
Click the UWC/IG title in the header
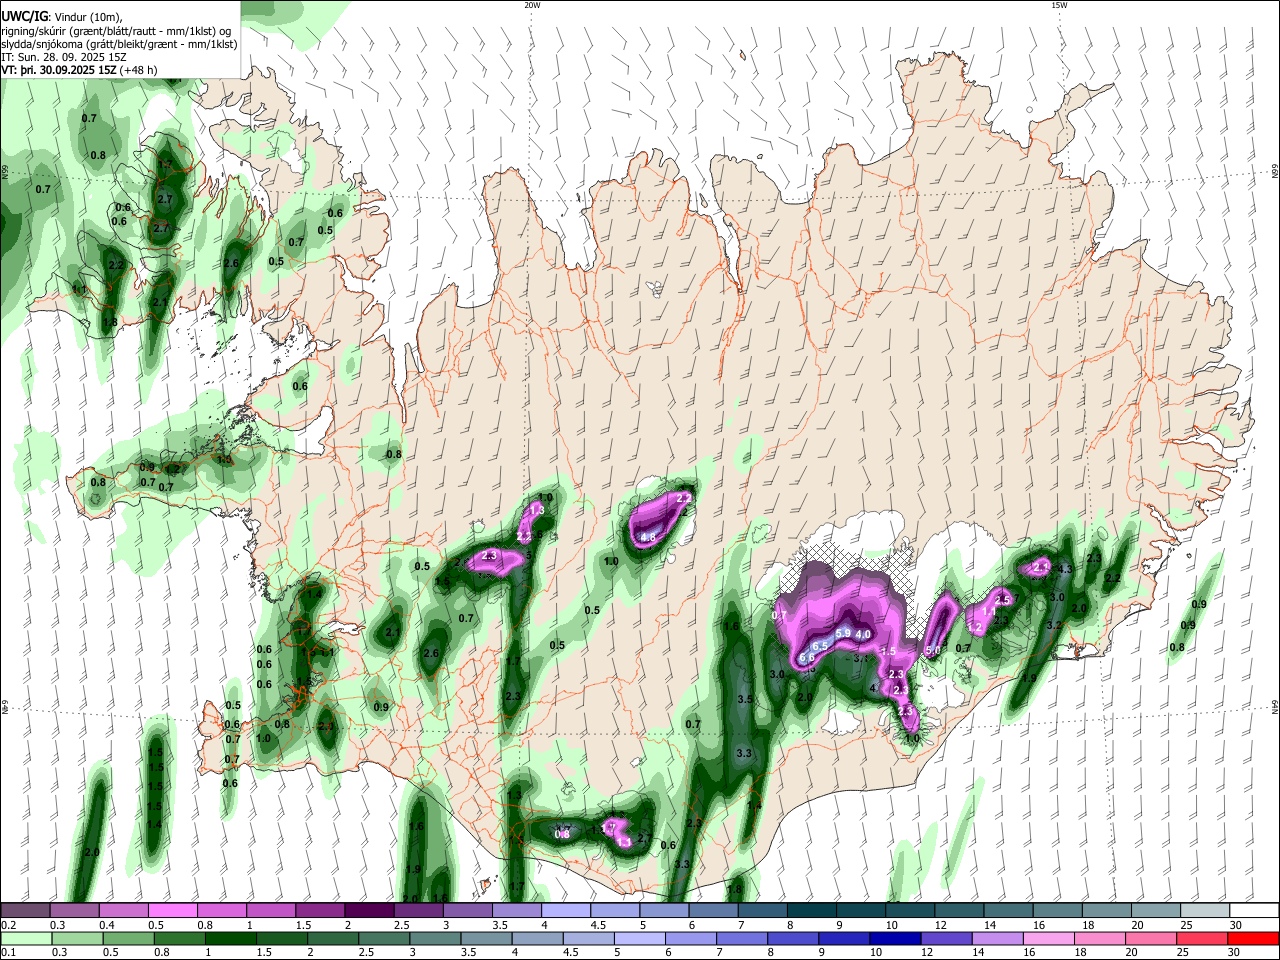pyautogui.click(x=24, y=16)
